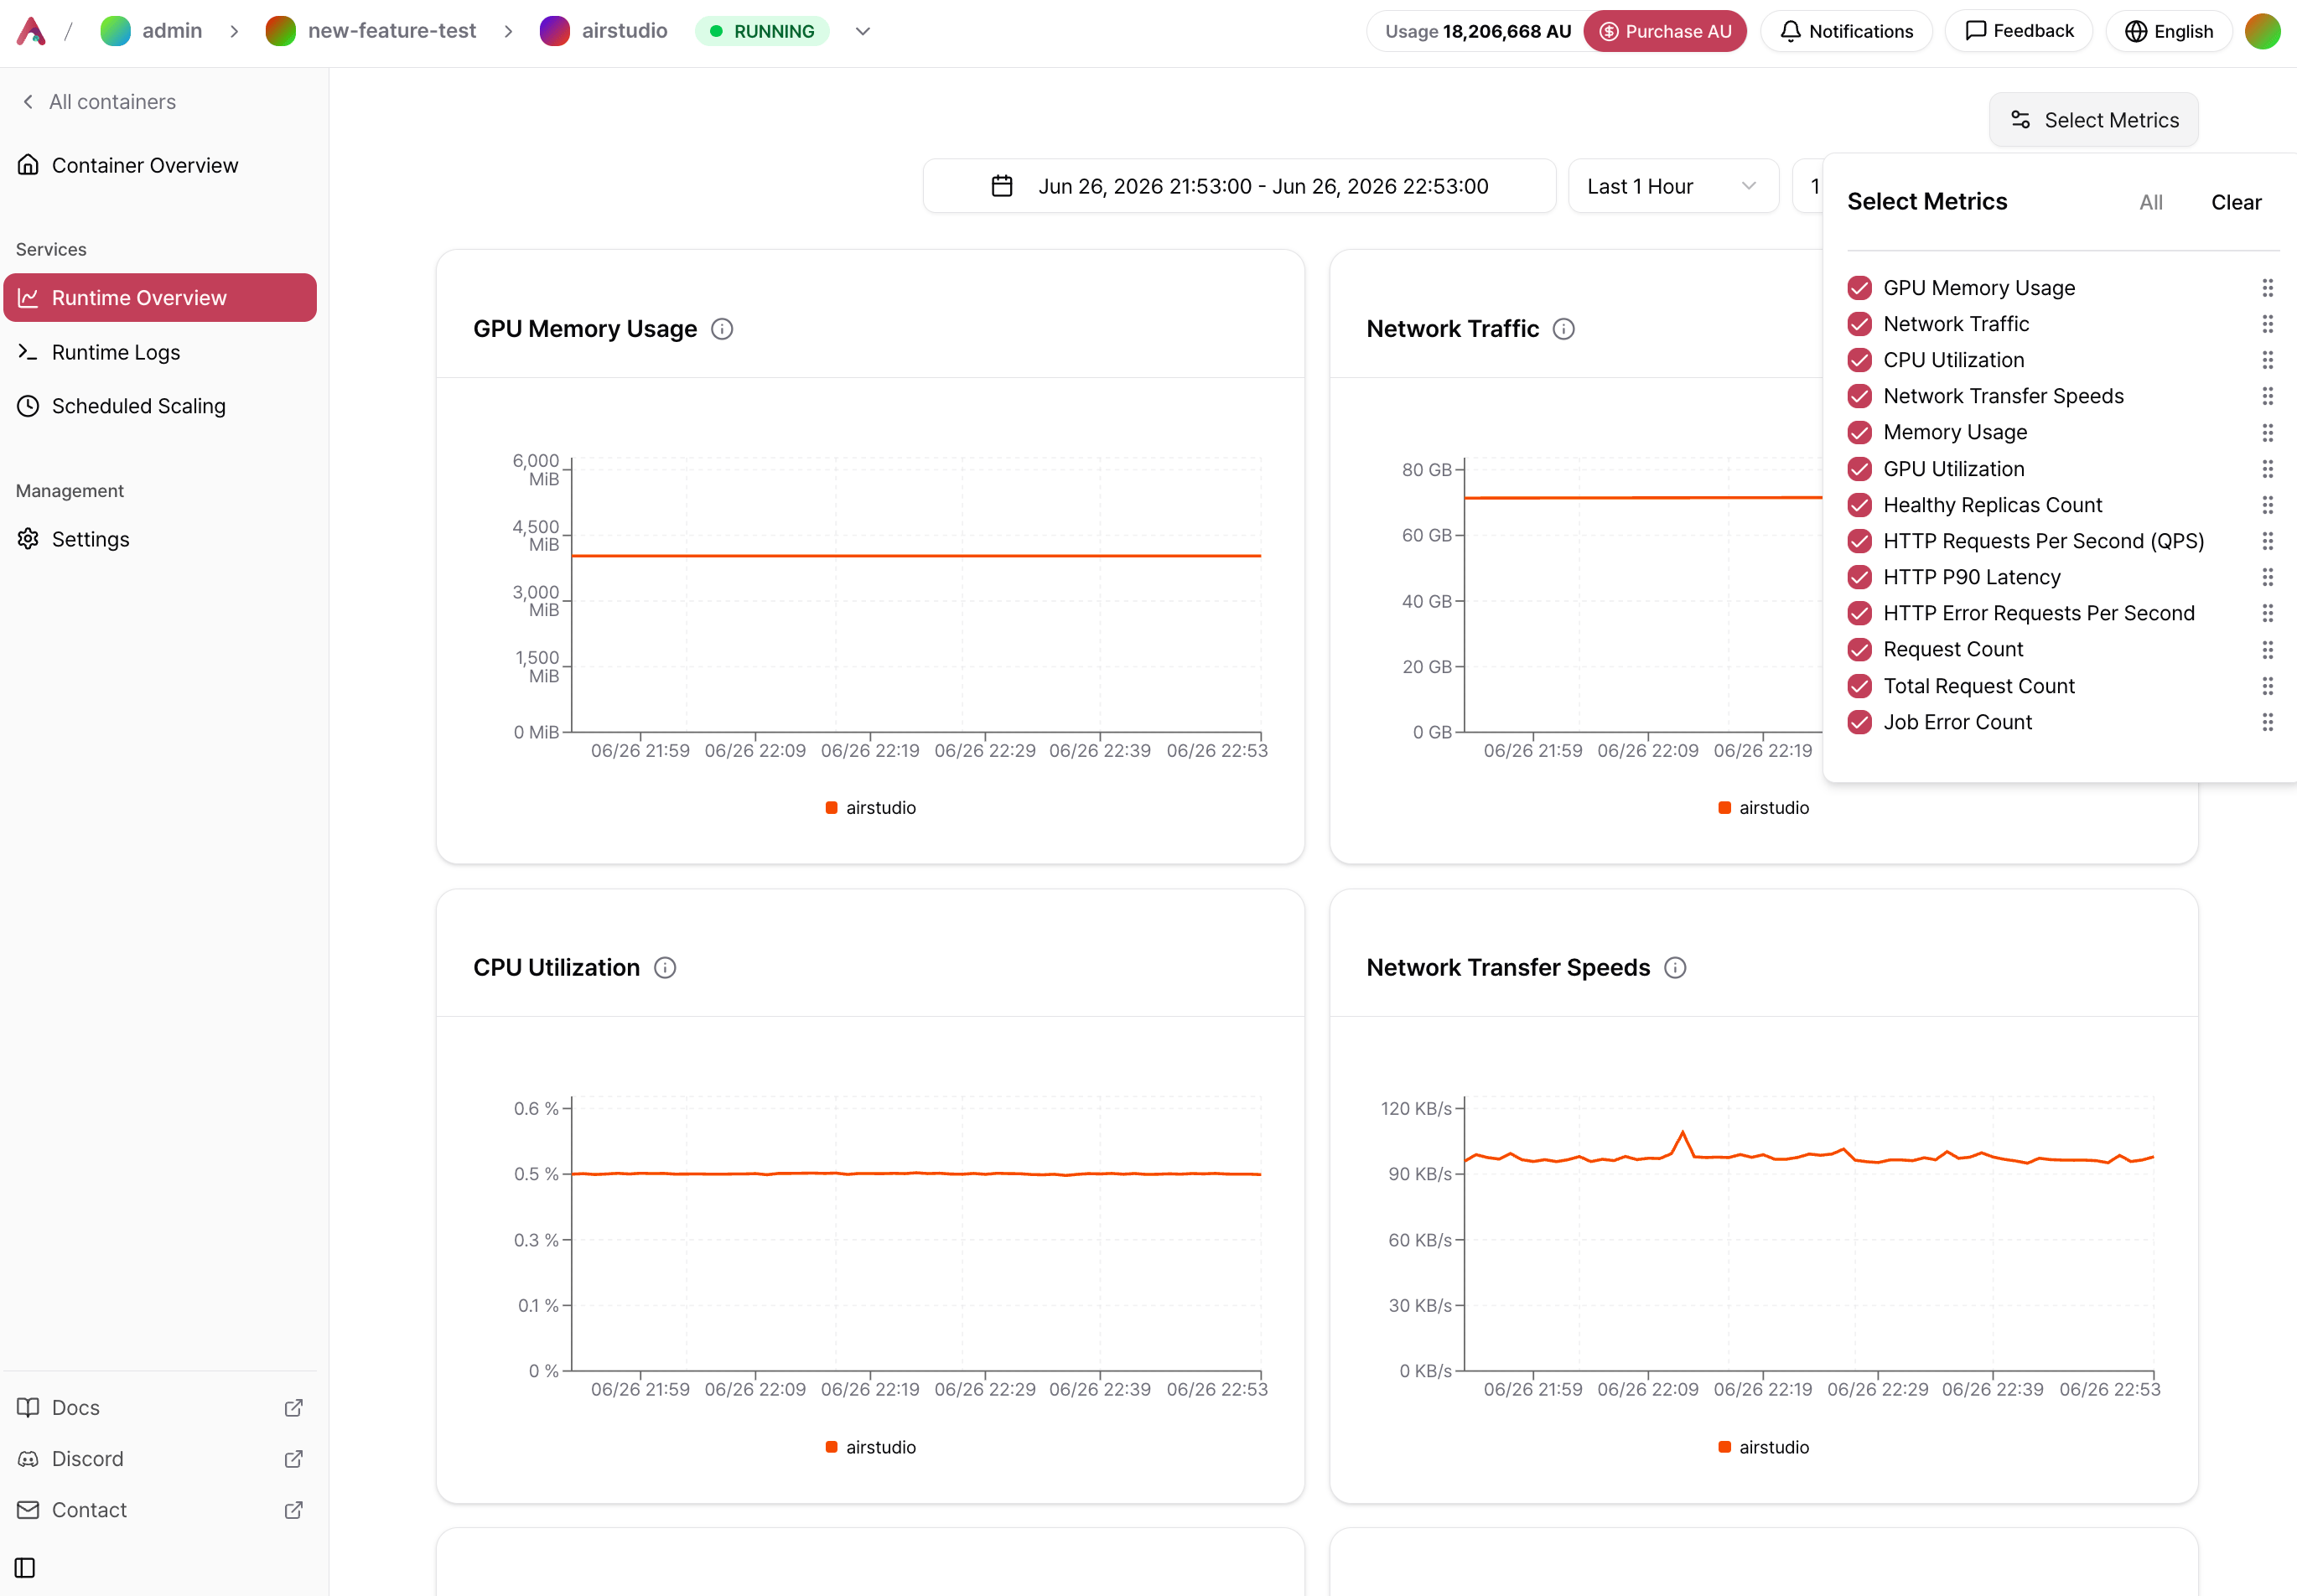Screen dimensions: 2297x1596
Task: Uncheck Total Request Count metric
Action: (1859, 686)
